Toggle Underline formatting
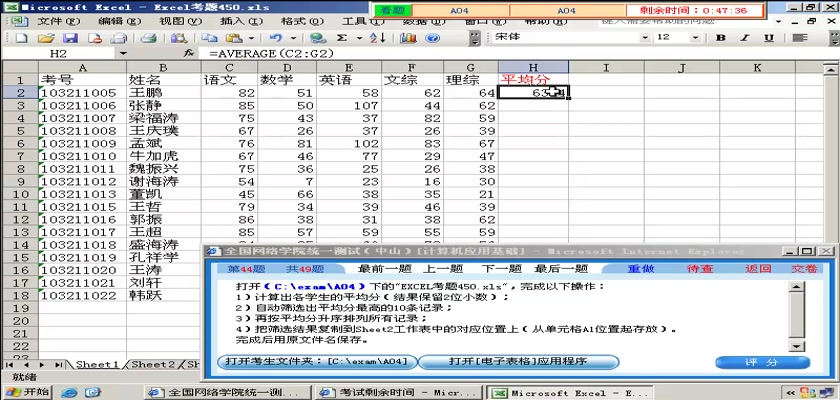This screenshot has height=400, width=840. coord(769,37)
